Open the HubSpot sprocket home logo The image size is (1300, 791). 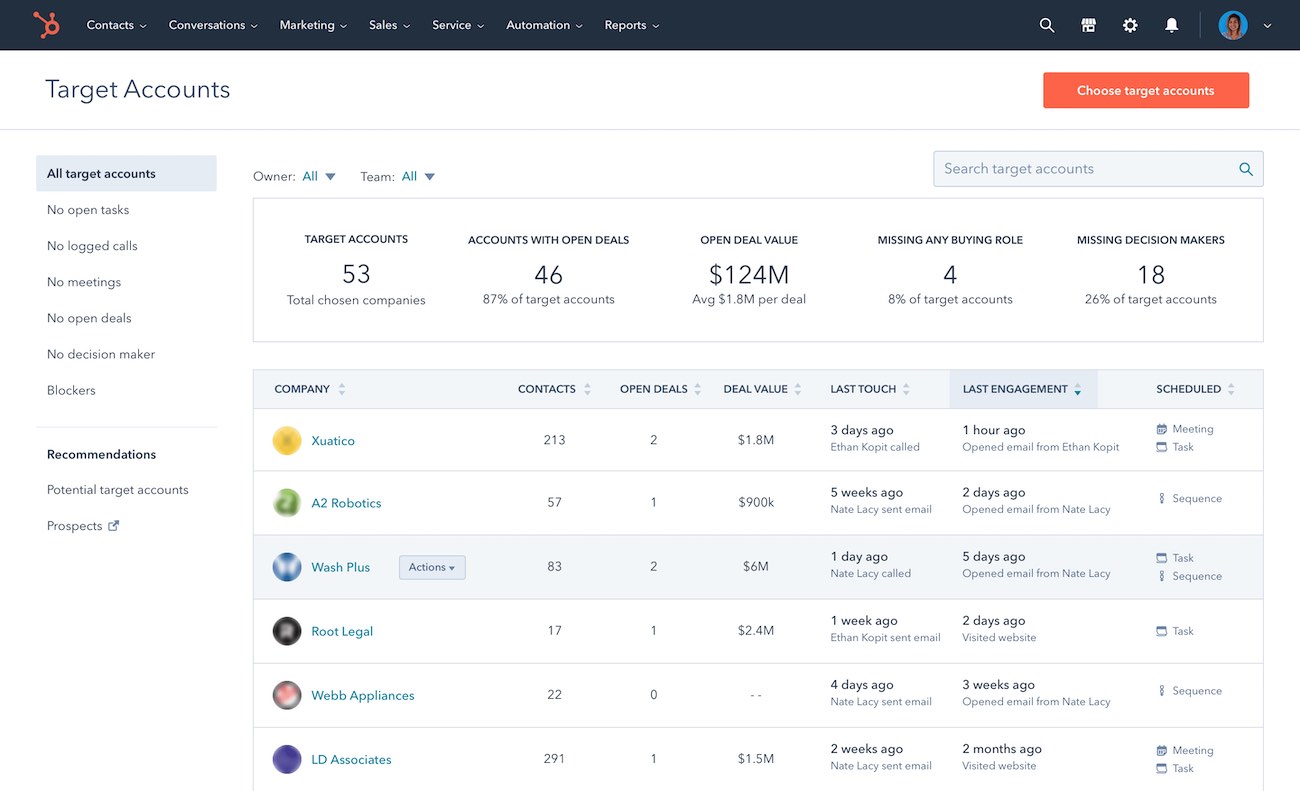pyautogui.click(x=46, y=25)
